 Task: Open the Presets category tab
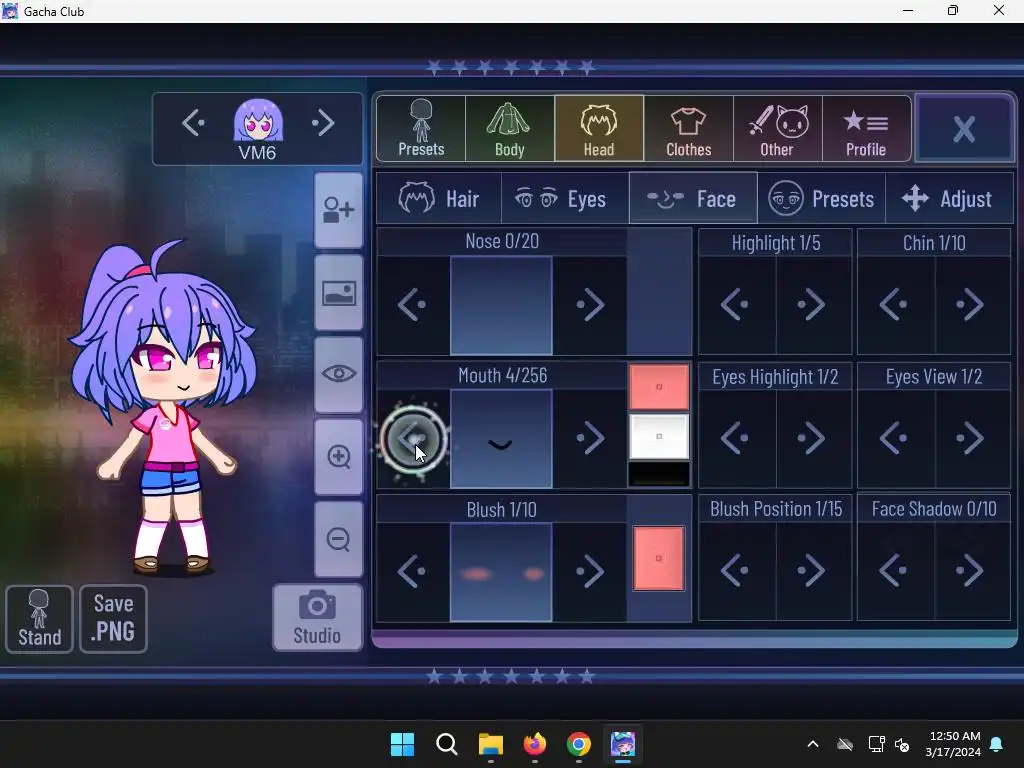(x=421, y=129)
